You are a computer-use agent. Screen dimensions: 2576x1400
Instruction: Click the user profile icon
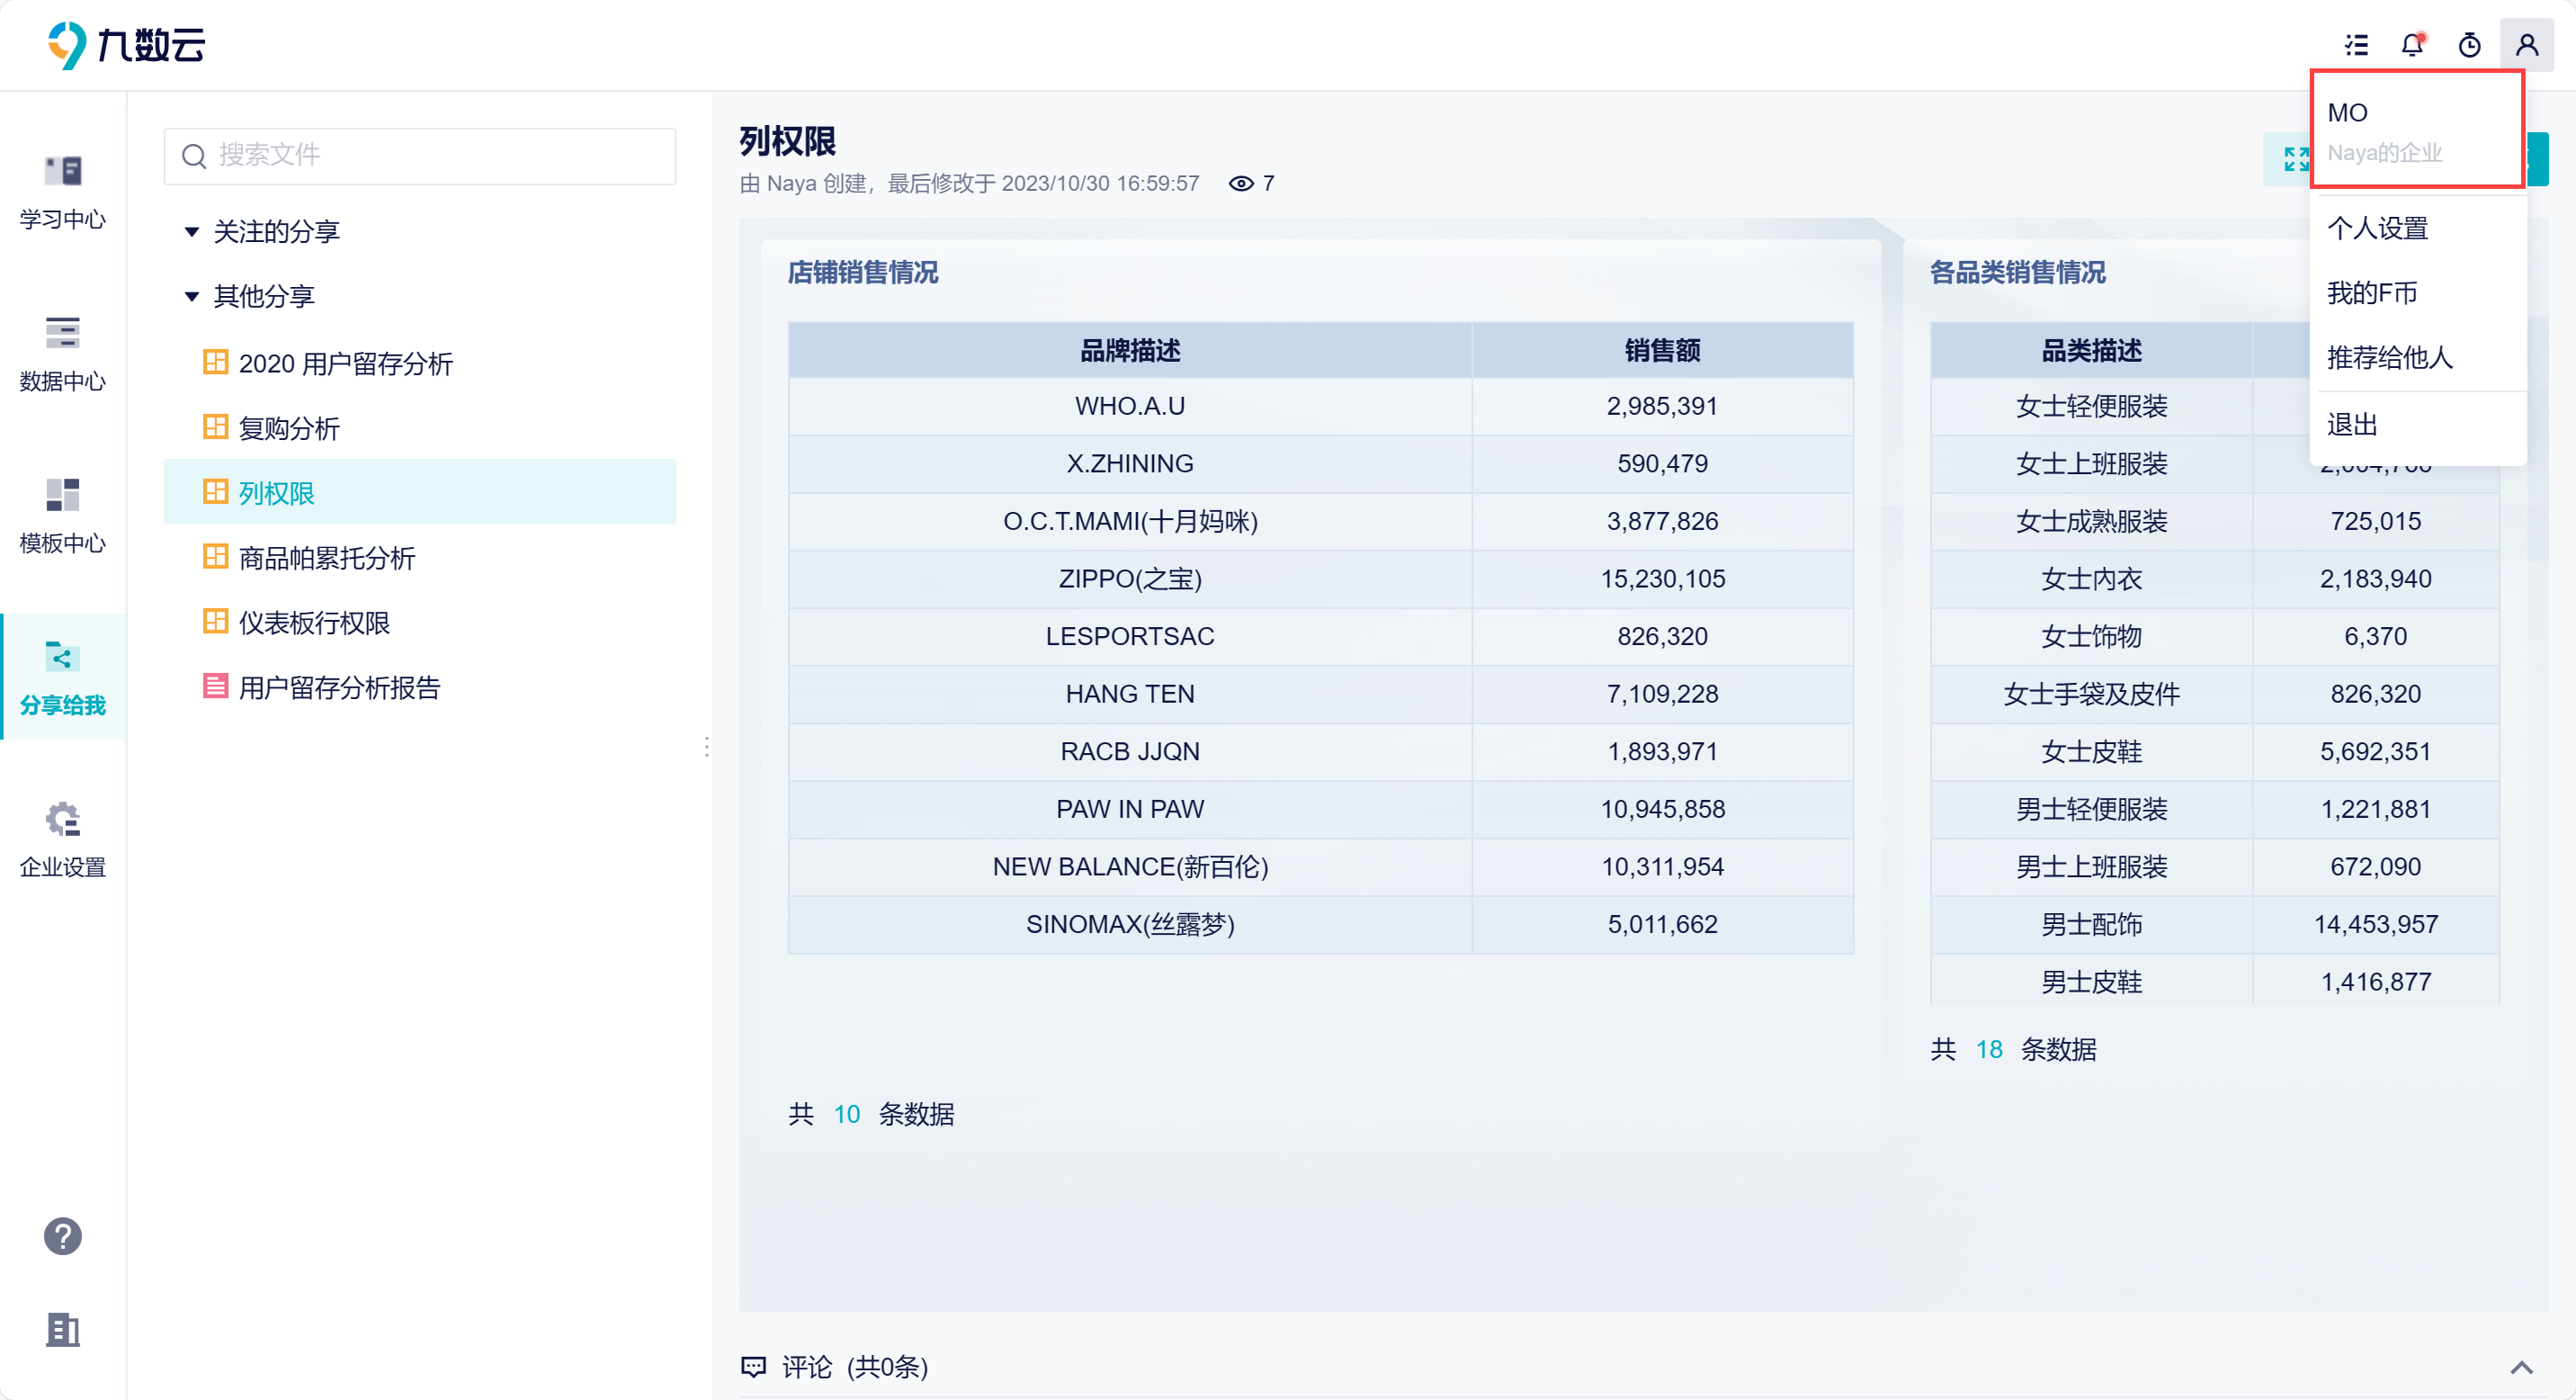point(2527,45)
